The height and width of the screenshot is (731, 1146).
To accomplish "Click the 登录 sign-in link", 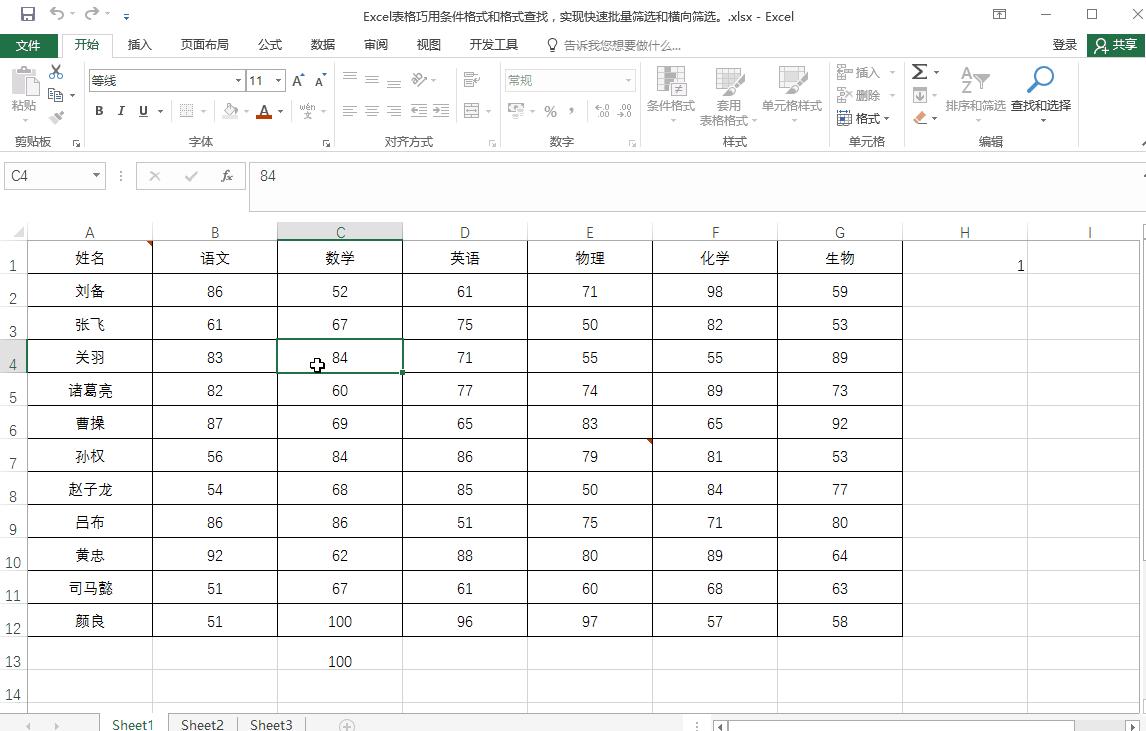I will [1062, 44].
